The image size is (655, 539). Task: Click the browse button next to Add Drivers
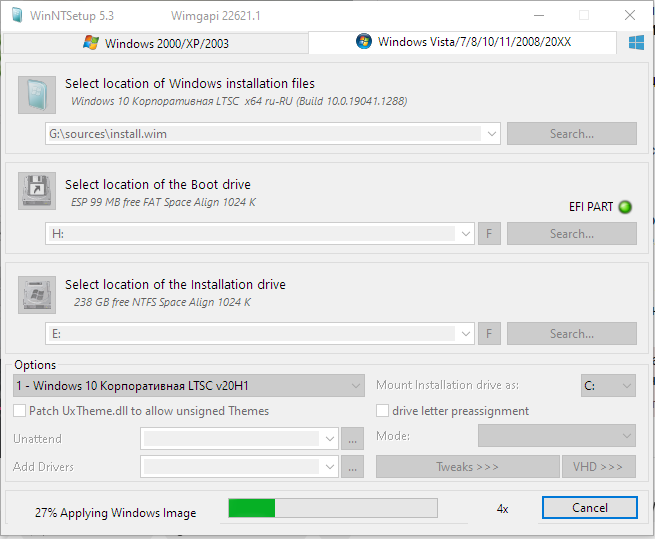353,467
